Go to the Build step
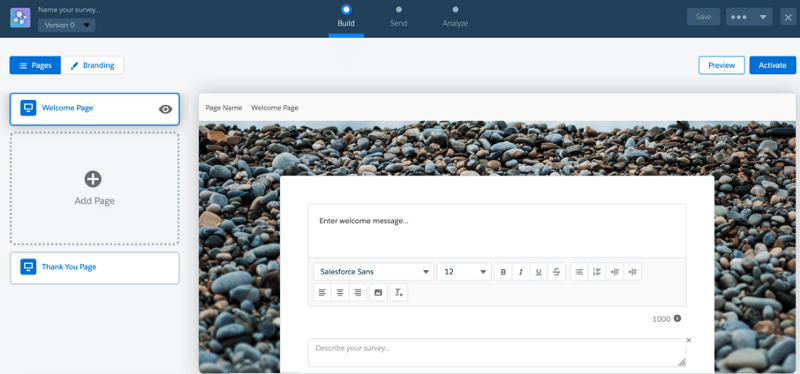800x374 pixels. click(346, 18)
